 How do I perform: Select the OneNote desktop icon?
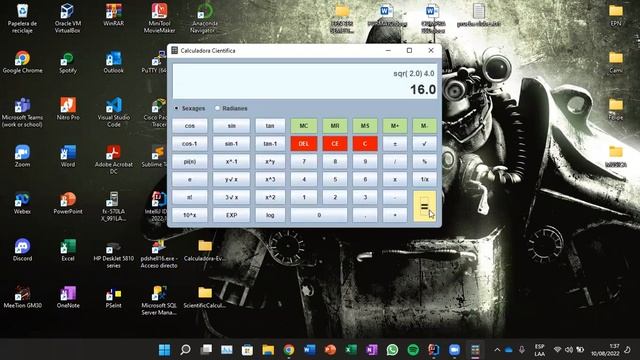click(x=68, y=297)
